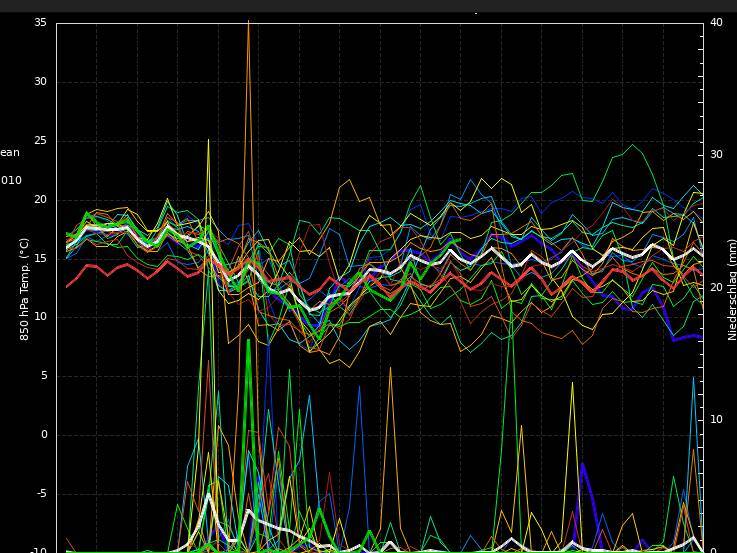Click the 40 tick on precipitation axis
737x553 pixels.
(x=716, y=22)
